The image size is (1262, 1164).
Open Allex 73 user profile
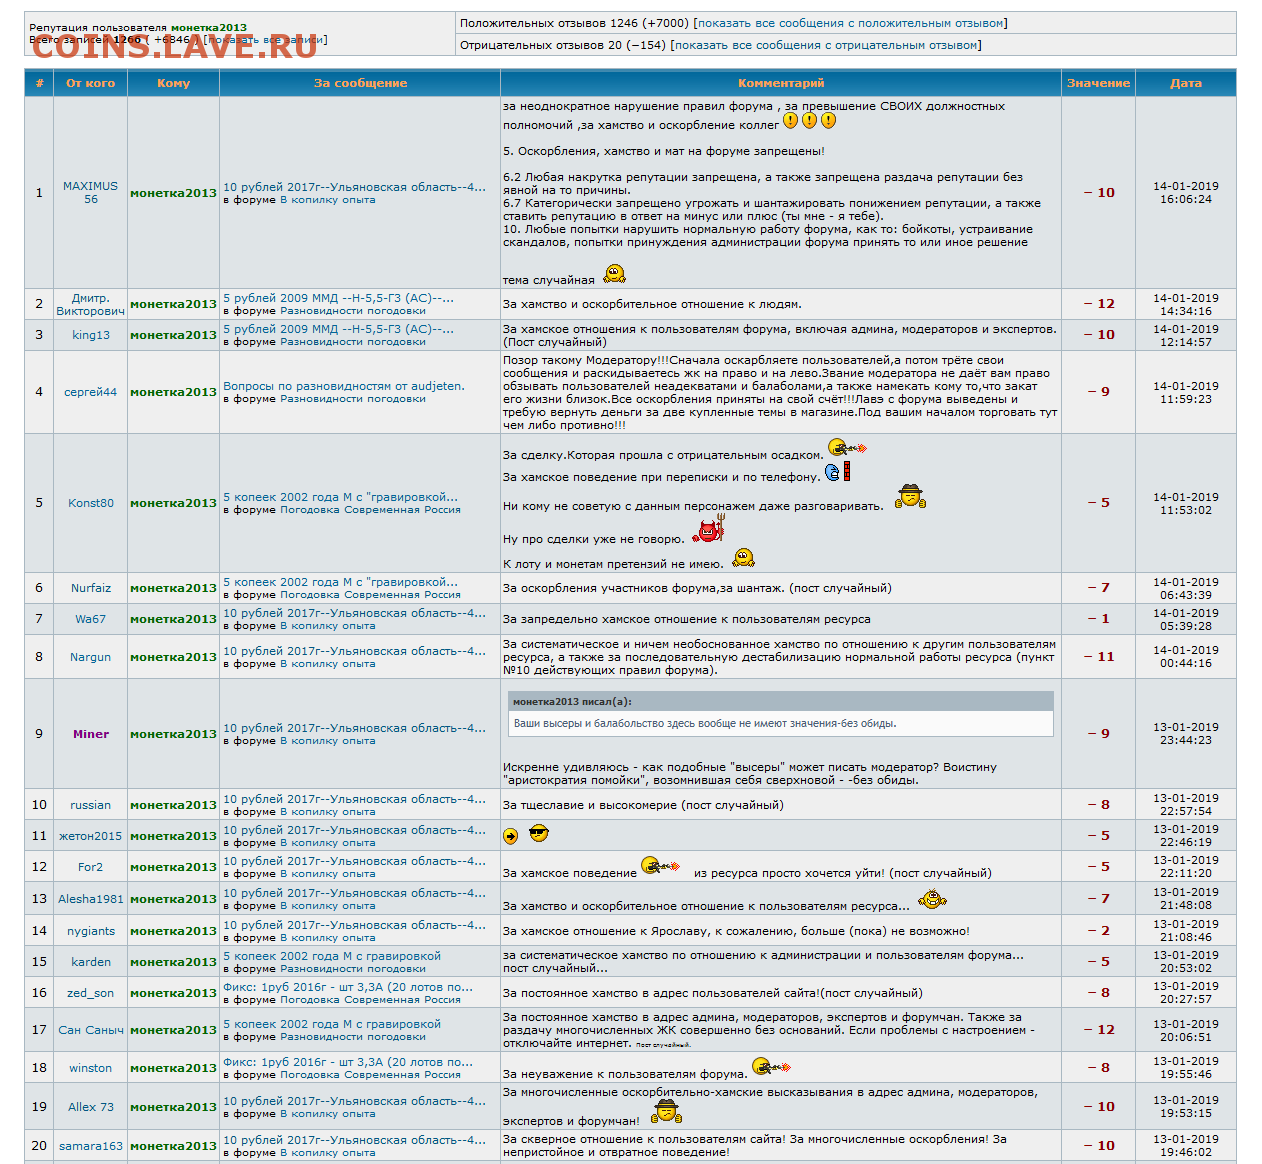91,1107
